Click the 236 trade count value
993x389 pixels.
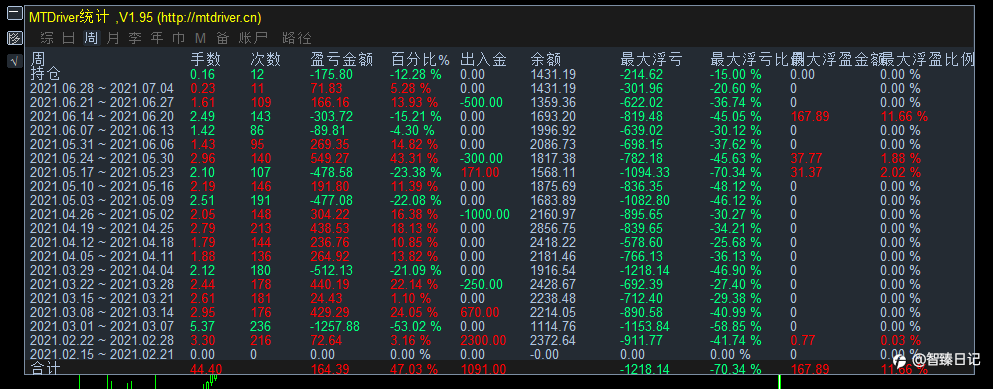click(260, 325)
